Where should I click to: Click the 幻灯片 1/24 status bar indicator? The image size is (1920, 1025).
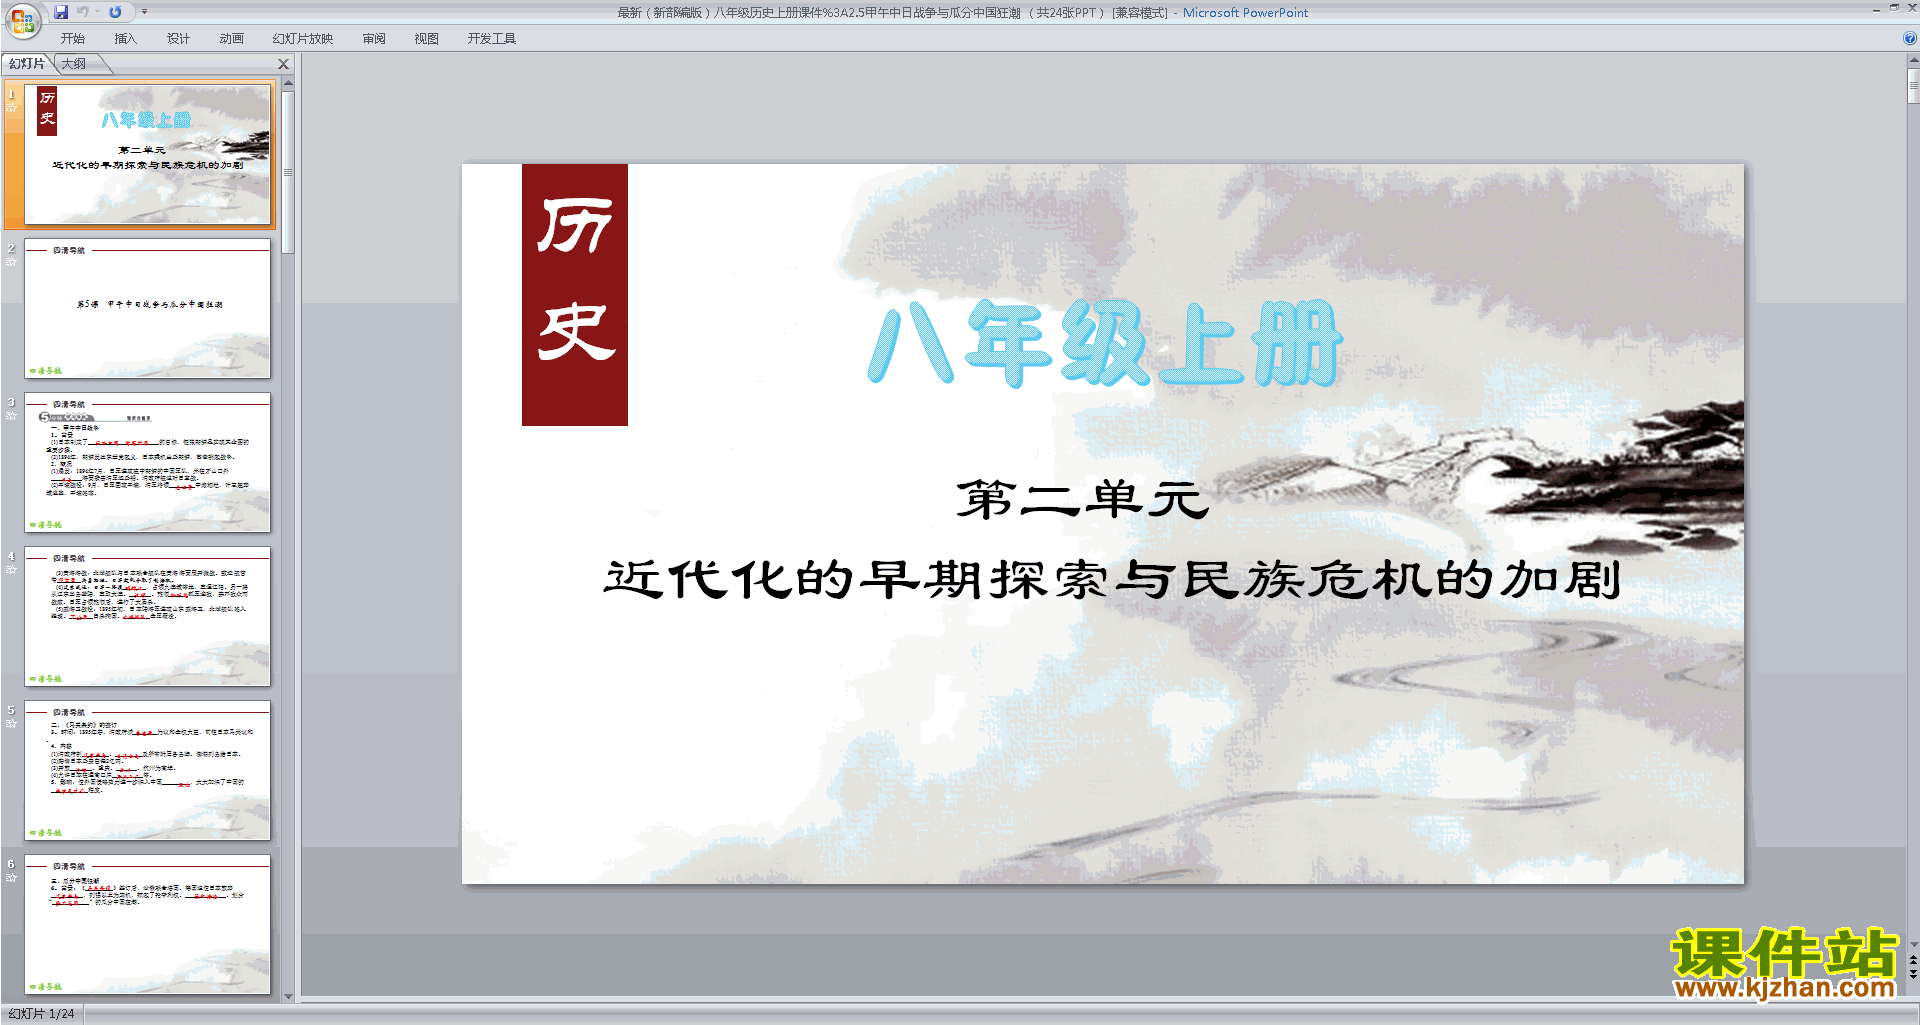42,1013
